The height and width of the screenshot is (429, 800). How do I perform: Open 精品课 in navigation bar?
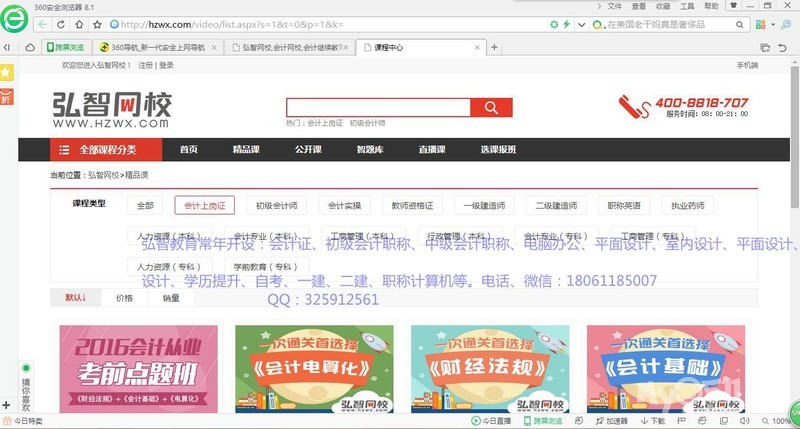[x=246, y=149]
